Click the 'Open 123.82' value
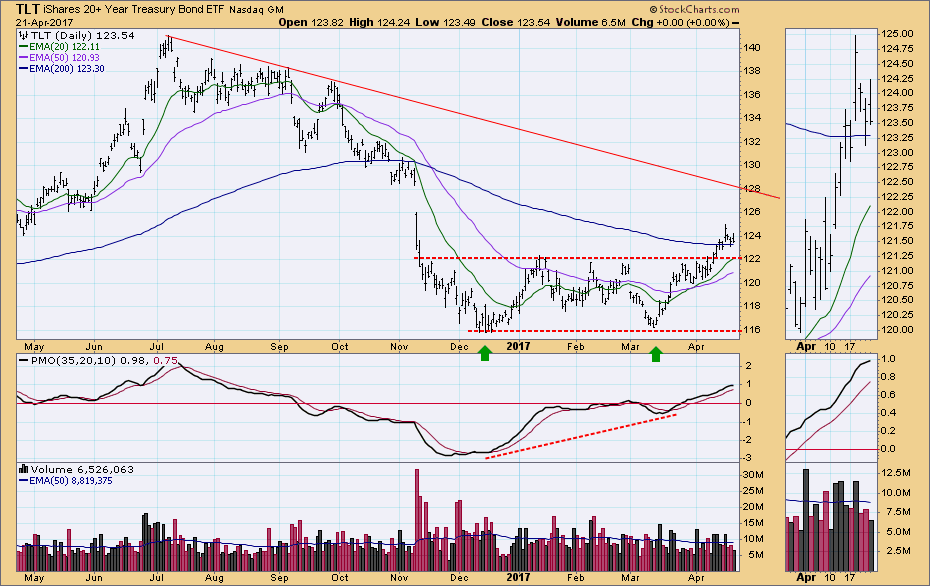This screenshot has width=930, height=586. (x=311, y=23)
